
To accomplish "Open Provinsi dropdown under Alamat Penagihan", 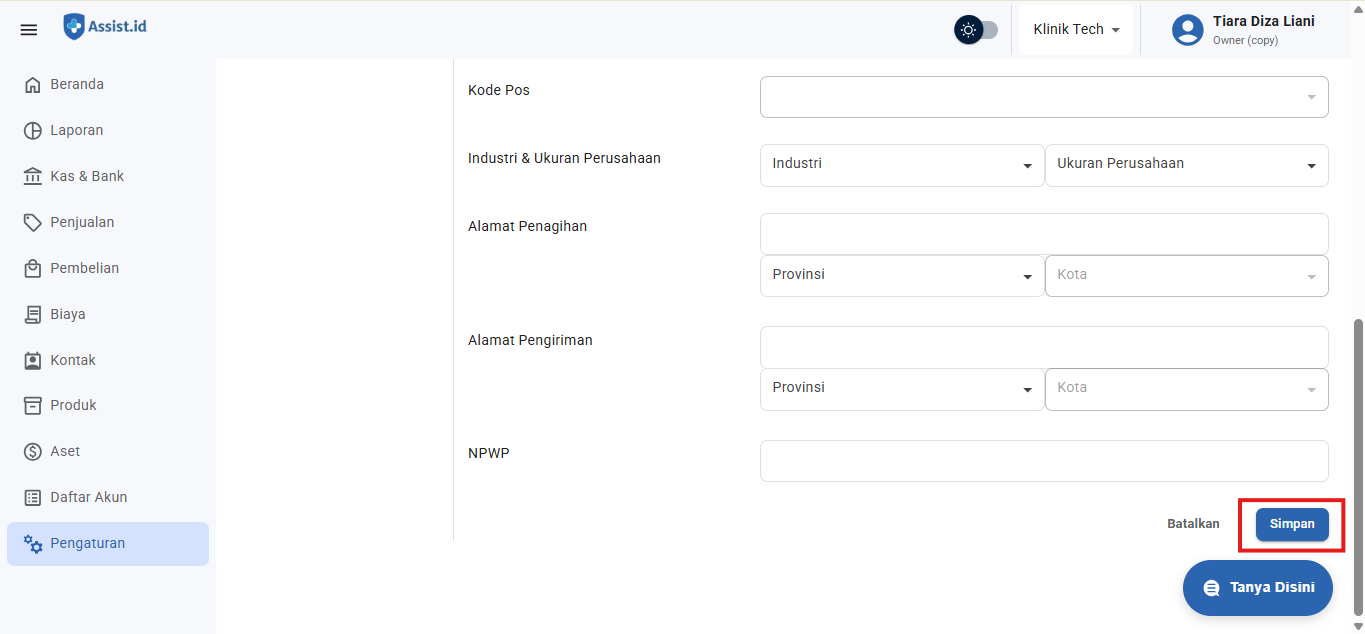I will 901,276.
